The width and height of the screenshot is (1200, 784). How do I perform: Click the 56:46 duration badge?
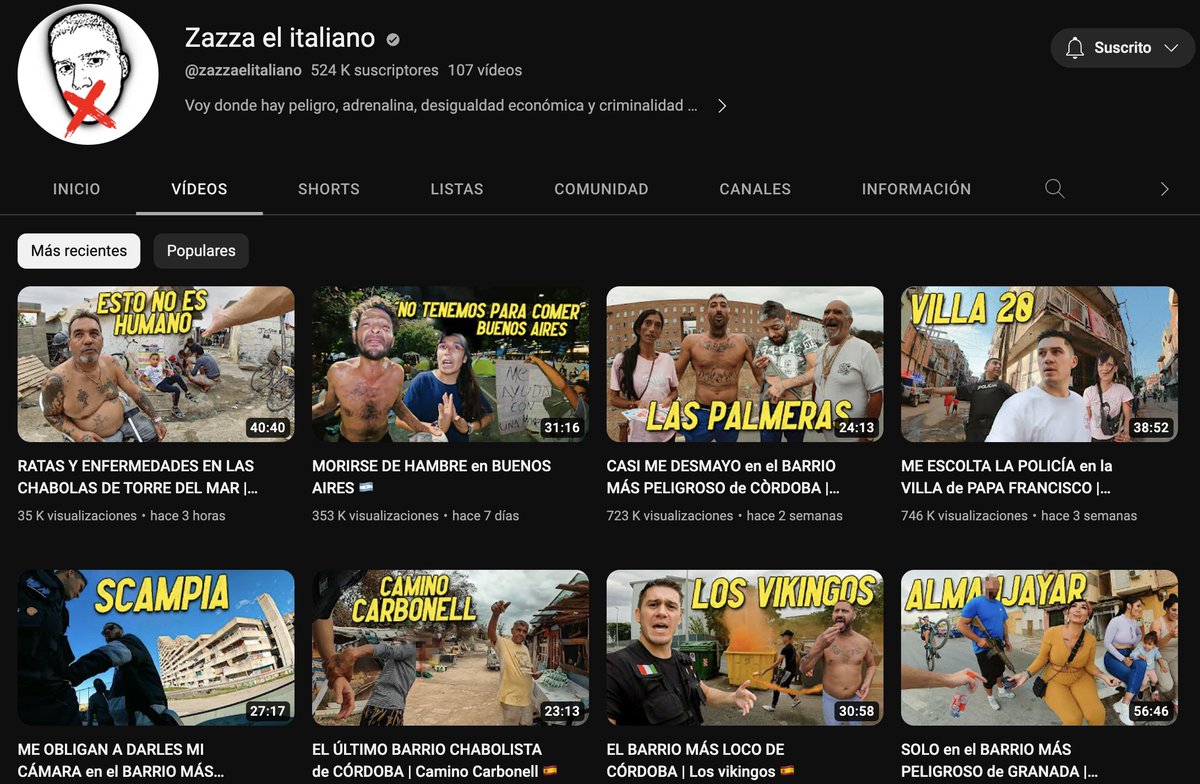[1150, 711]
